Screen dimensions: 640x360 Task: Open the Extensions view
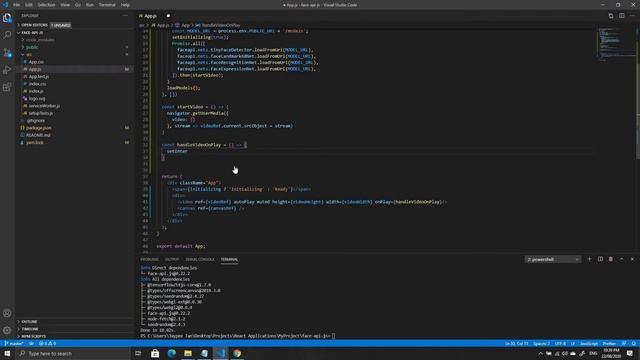(x=7, y=87)
